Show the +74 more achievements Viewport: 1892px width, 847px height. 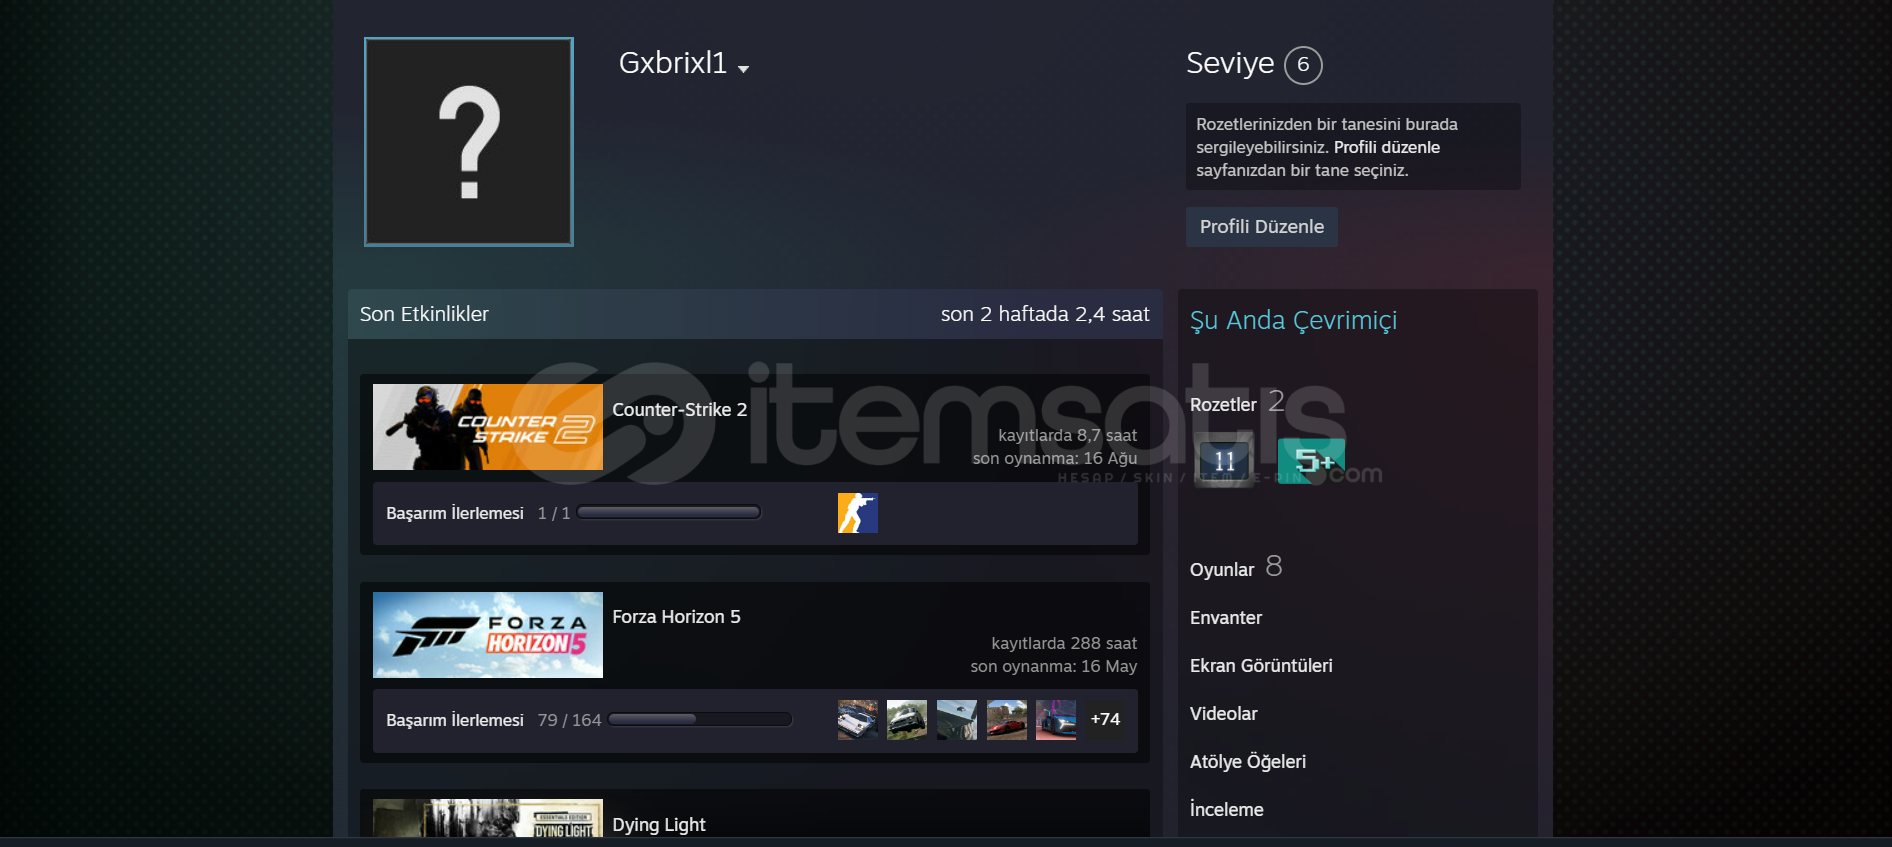pyautogui.click(x=1105, y=720)
